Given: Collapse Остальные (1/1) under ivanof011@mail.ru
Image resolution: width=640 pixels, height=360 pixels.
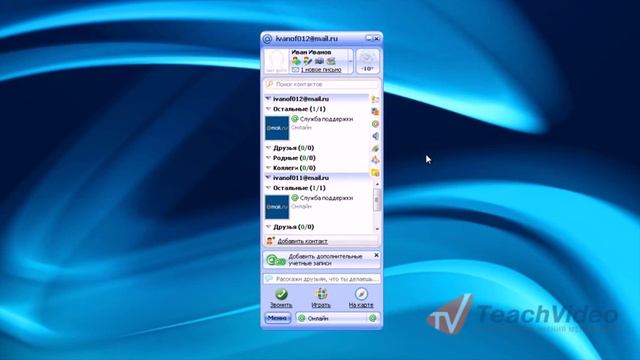Looking at the screenshot, I should click(x=268, y=188).
